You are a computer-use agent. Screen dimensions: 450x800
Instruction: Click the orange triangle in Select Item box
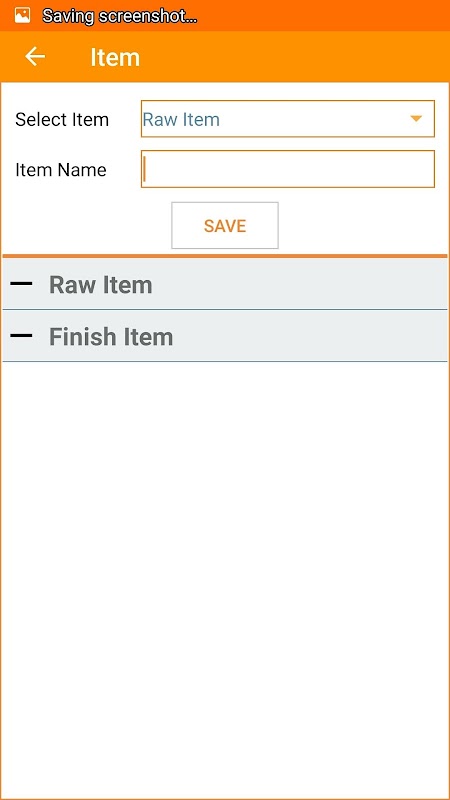[x=416, y=119]
